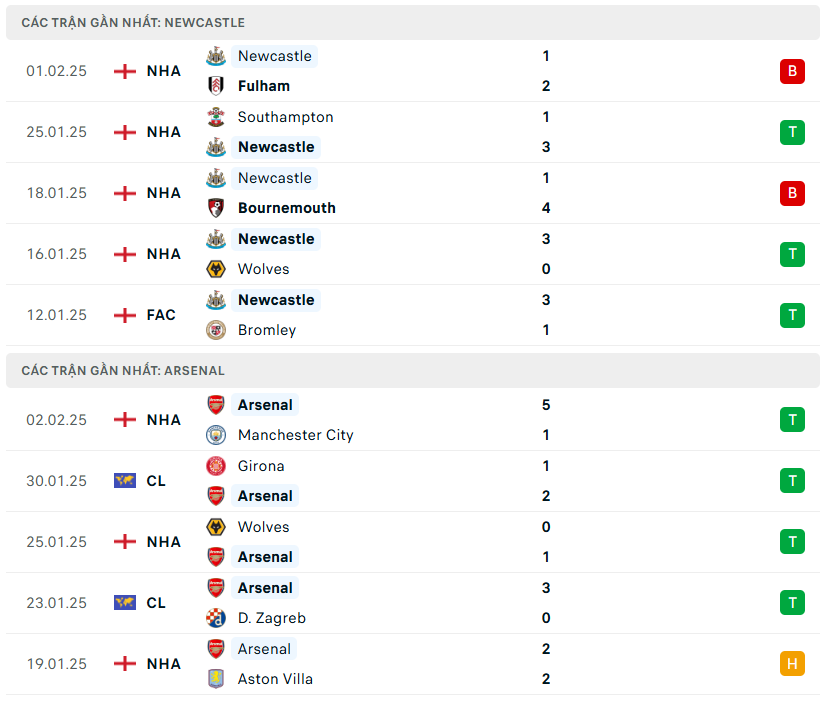
Task: Click the Bournemouth club crest icon
Action: 216,208
